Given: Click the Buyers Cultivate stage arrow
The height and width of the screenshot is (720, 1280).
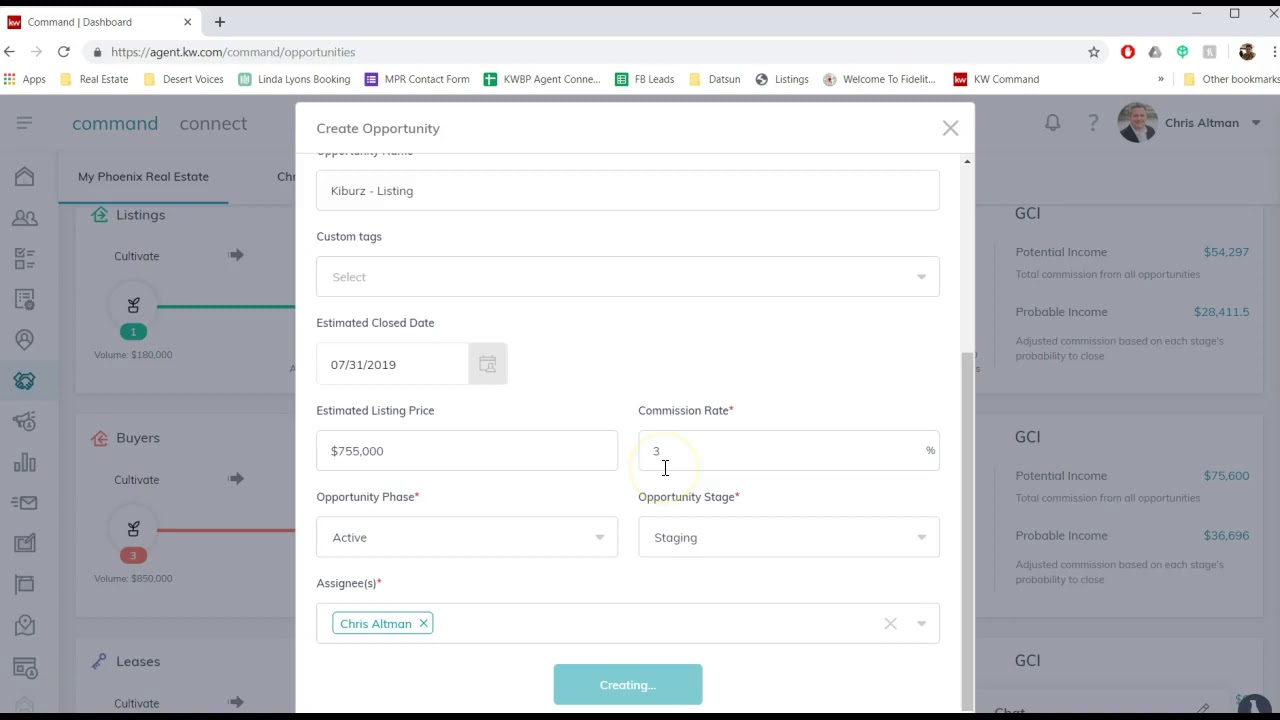Looking at the screenshot, I should point(236,479).
